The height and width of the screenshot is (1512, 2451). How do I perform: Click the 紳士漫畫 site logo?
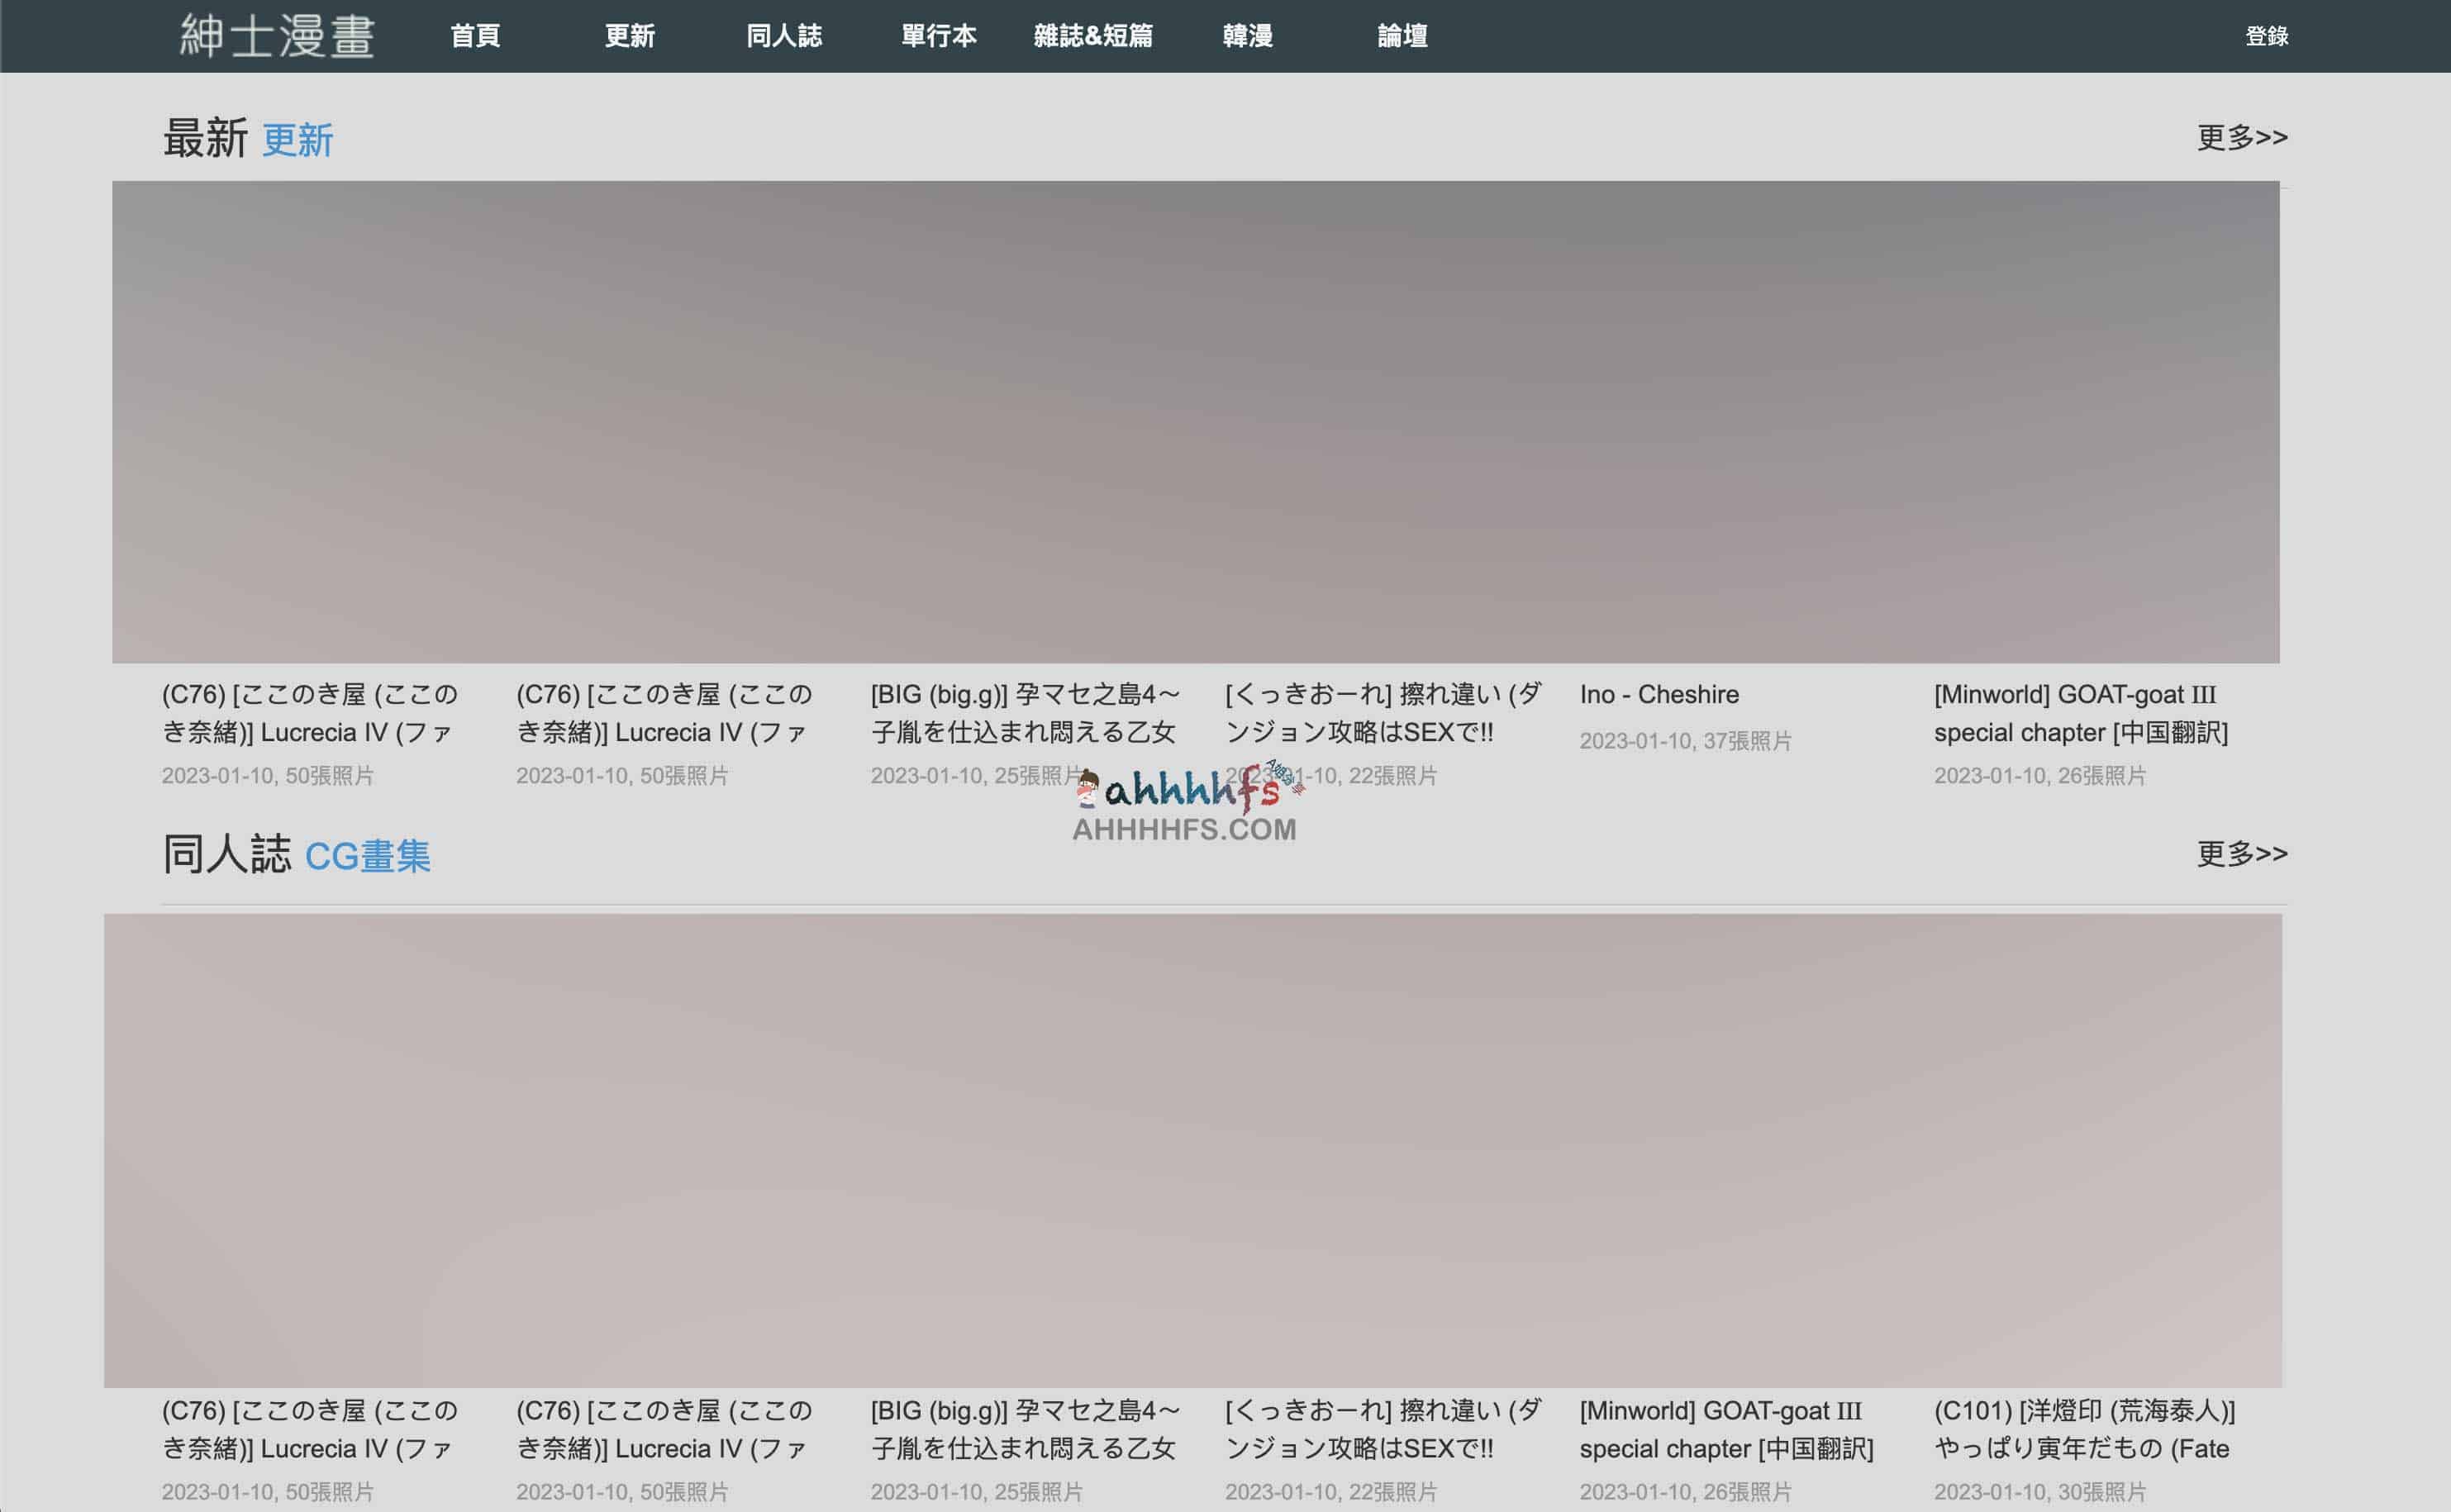[x=277, y=36]
